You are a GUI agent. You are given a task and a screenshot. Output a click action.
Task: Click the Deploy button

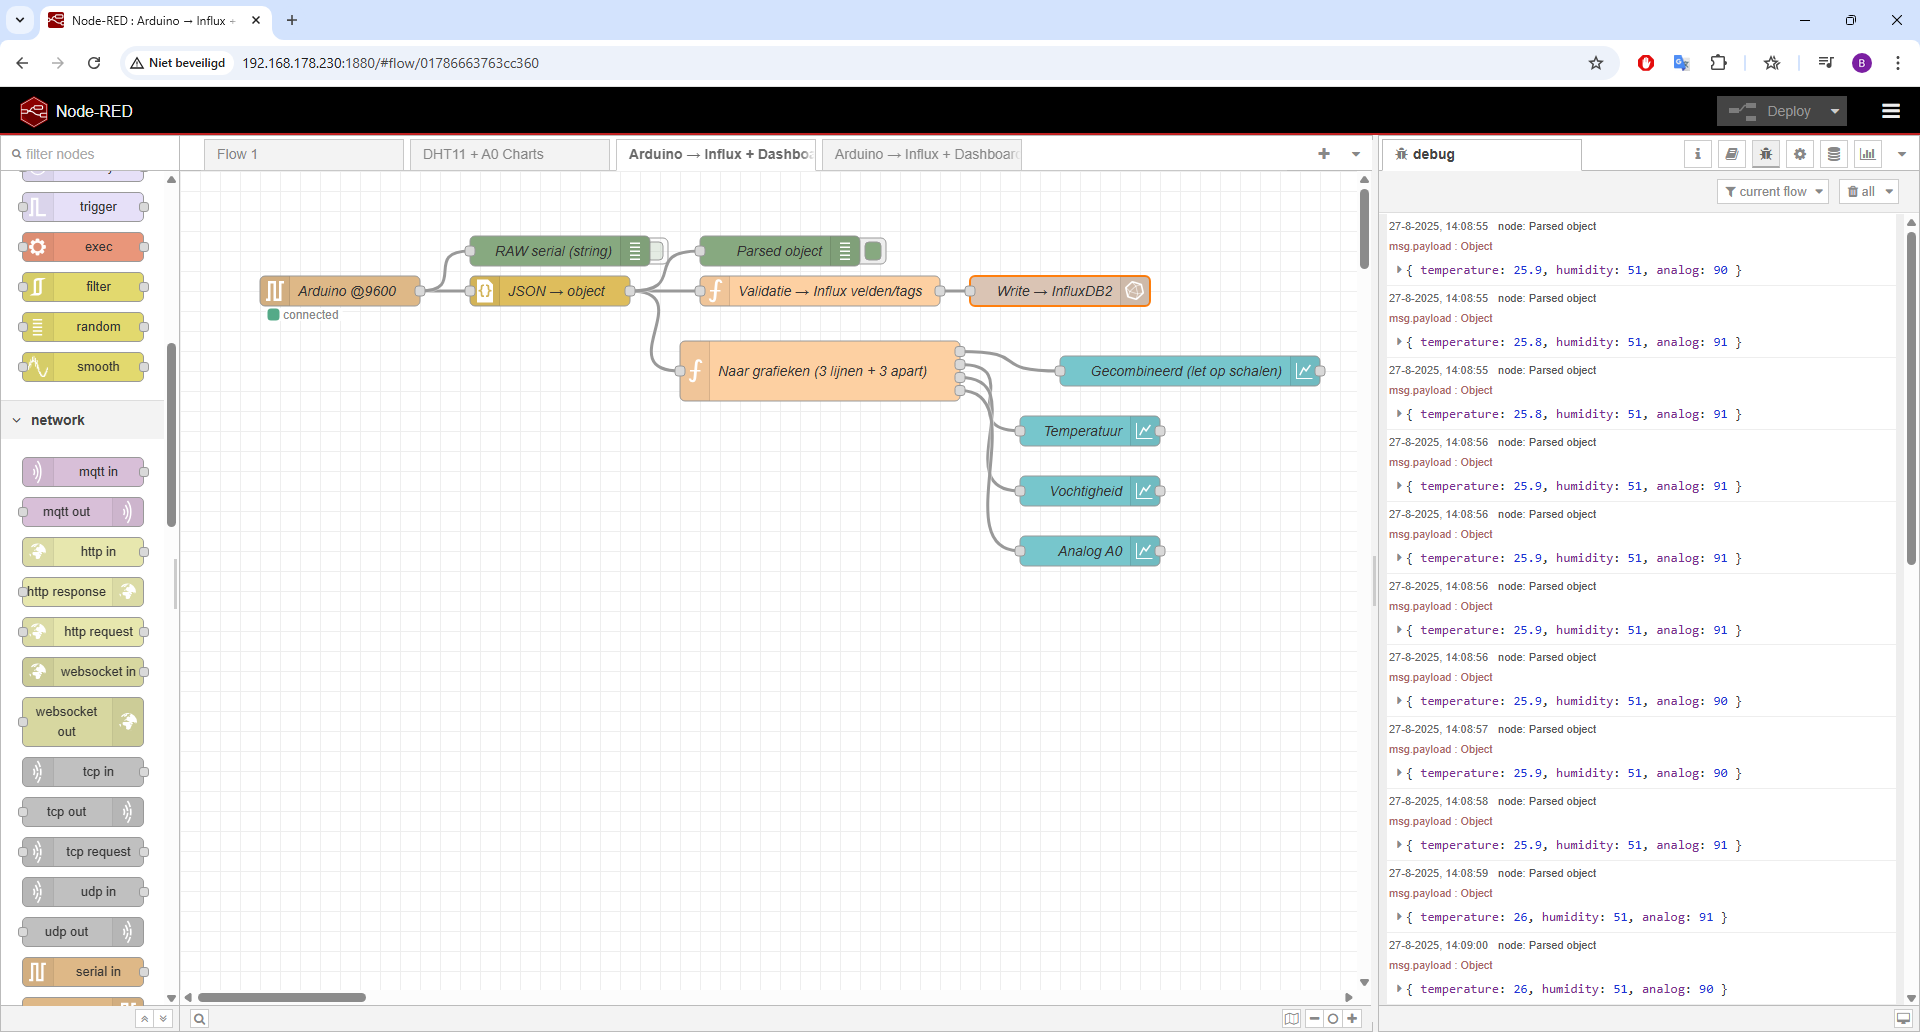tap(1770, 111)
